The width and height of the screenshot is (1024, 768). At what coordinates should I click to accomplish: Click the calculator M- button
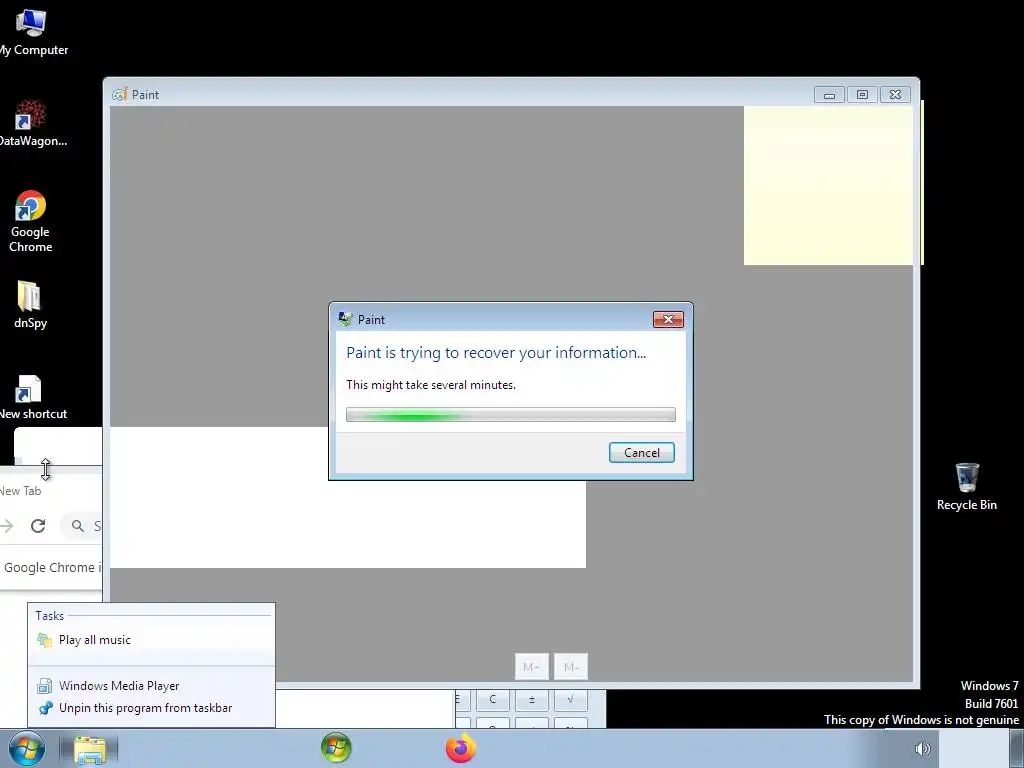(x=571, y=667)
